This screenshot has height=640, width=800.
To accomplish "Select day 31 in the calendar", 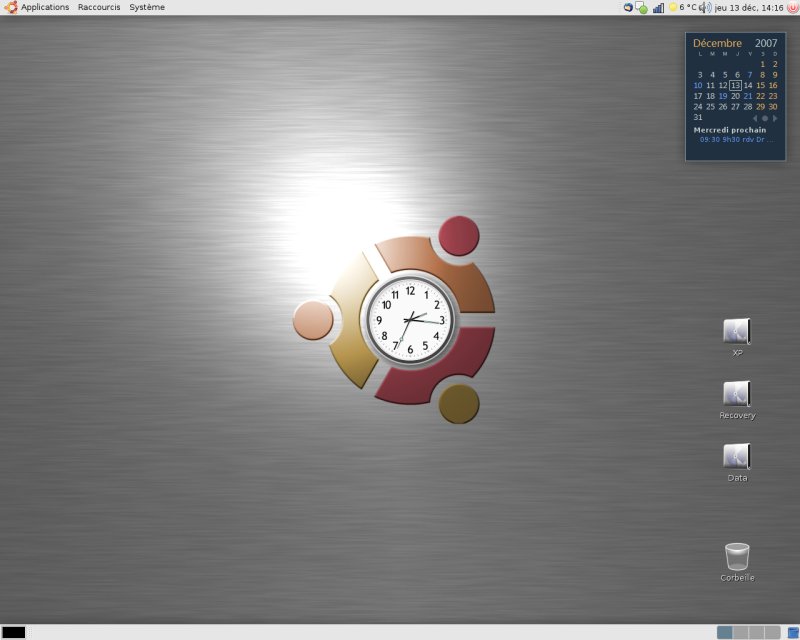I will [x=698, y=117].
